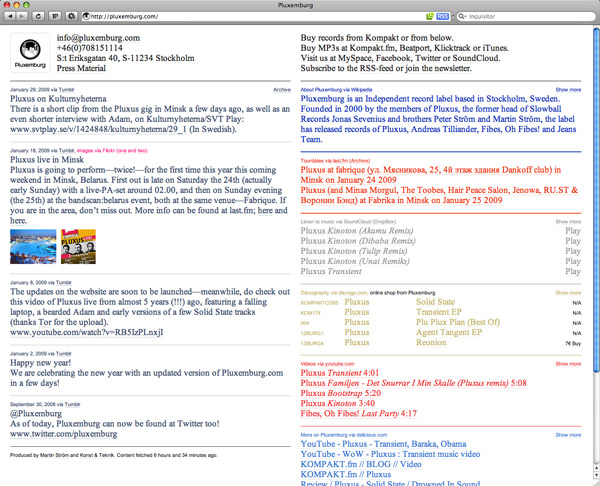Click the pluxemburg.com address field
Viewport: 600px width, 486px height.
click(x=253, y=16)
